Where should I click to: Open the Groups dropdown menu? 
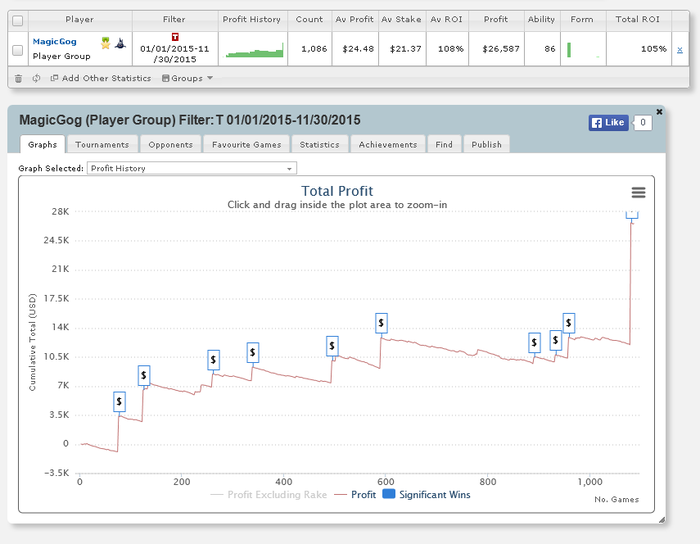coord(187,78)
